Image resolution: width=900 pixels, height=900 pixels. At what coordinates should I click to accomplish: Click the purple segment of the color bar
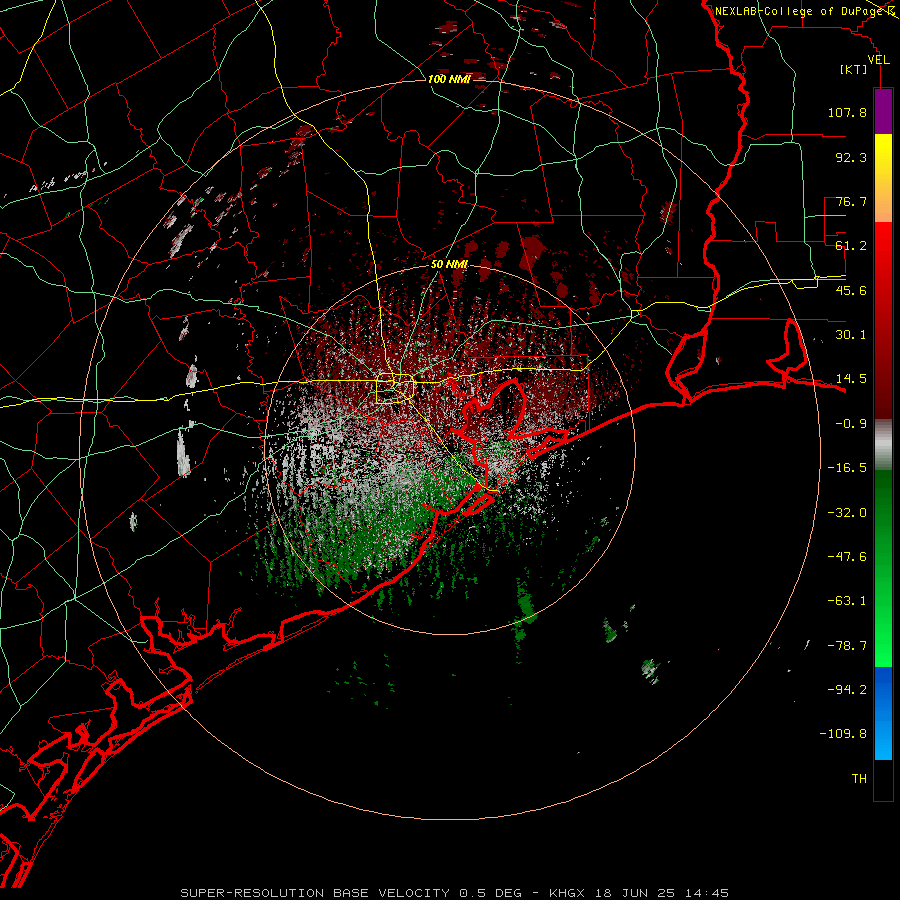[x=883, y=111]
